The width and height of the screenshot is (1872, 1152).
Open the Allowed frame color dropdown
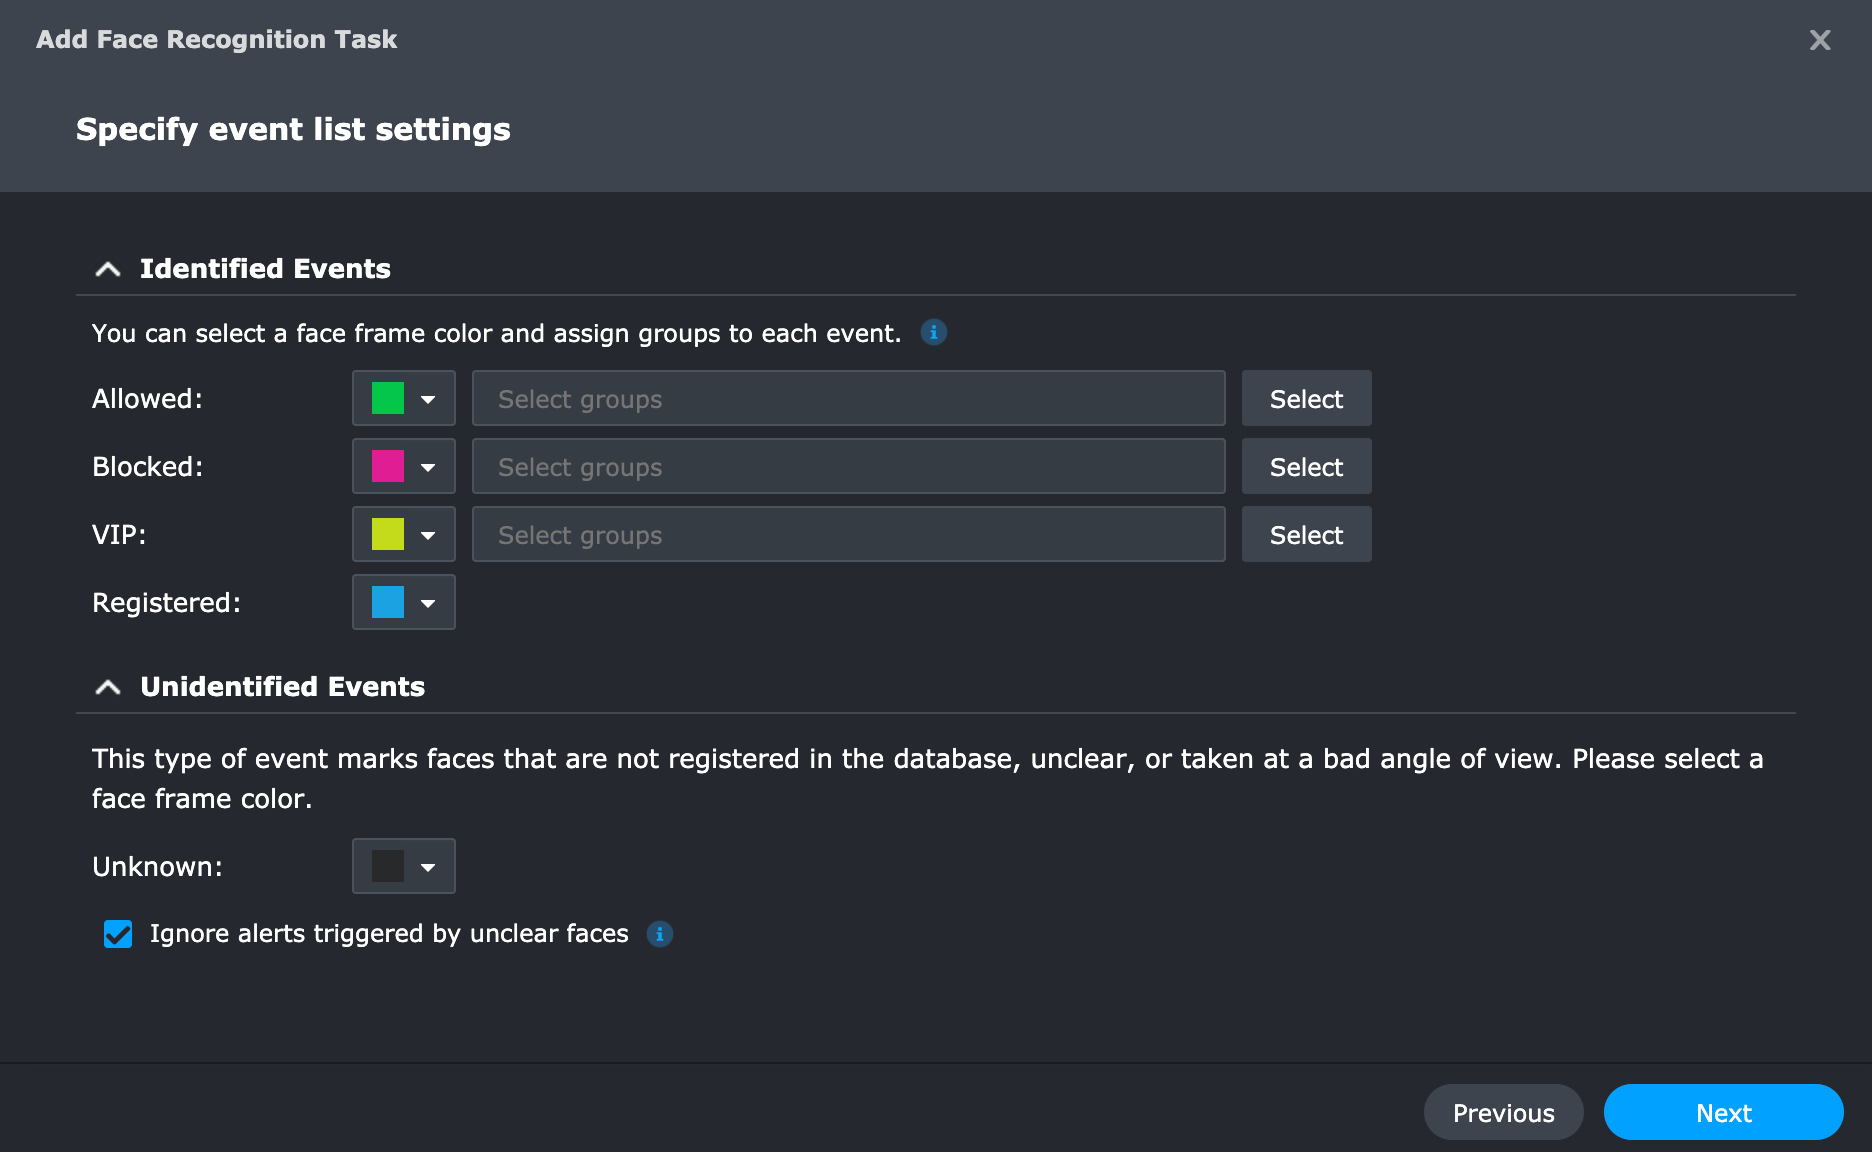404,398
